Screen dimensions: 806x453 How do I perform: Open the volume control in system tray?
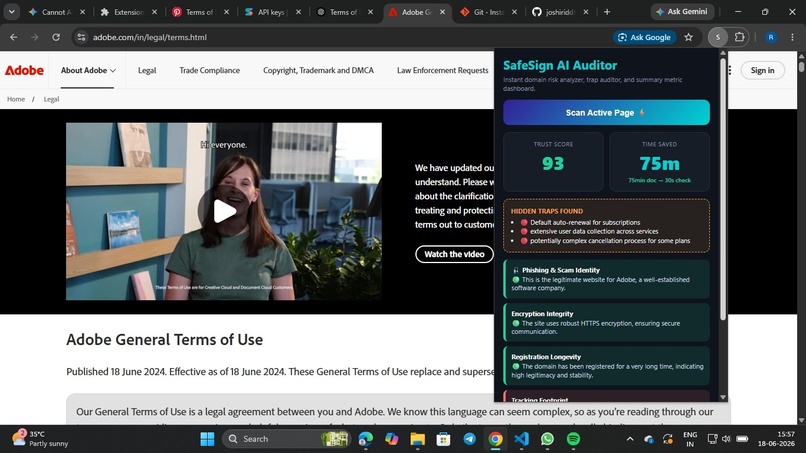tap(726, 439)
